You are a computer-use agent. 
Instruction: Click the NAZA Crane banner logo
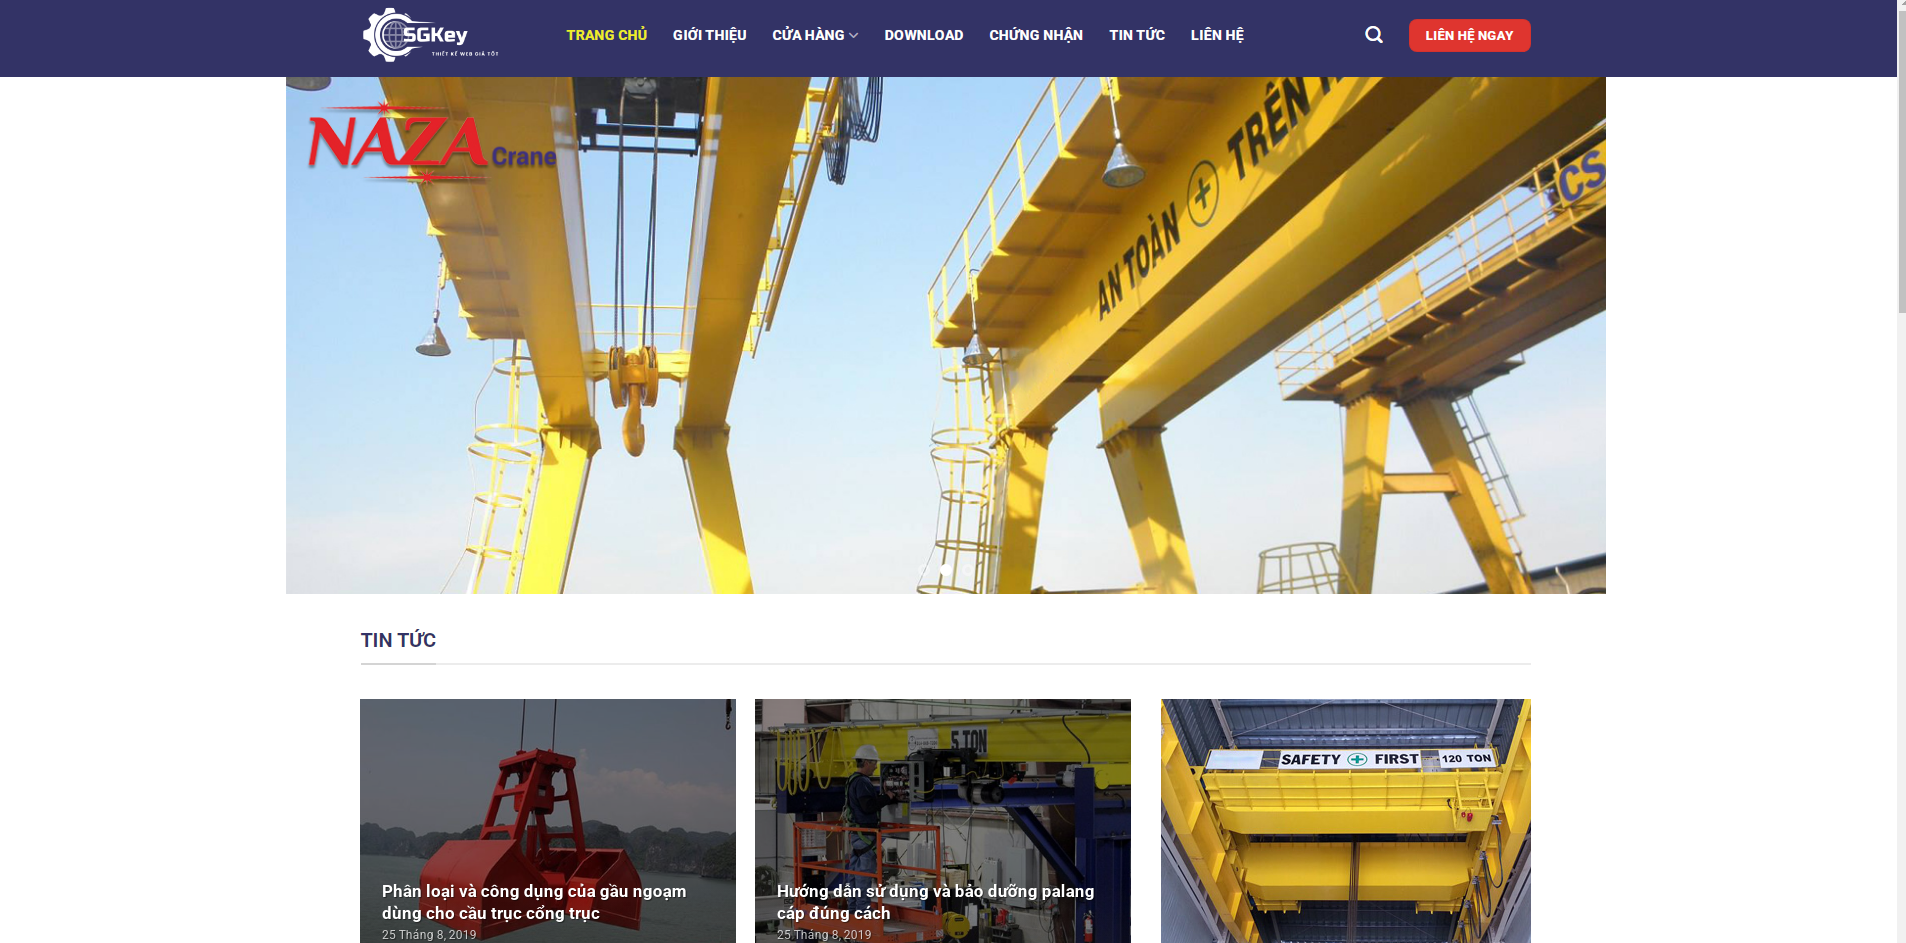point(432,142)
